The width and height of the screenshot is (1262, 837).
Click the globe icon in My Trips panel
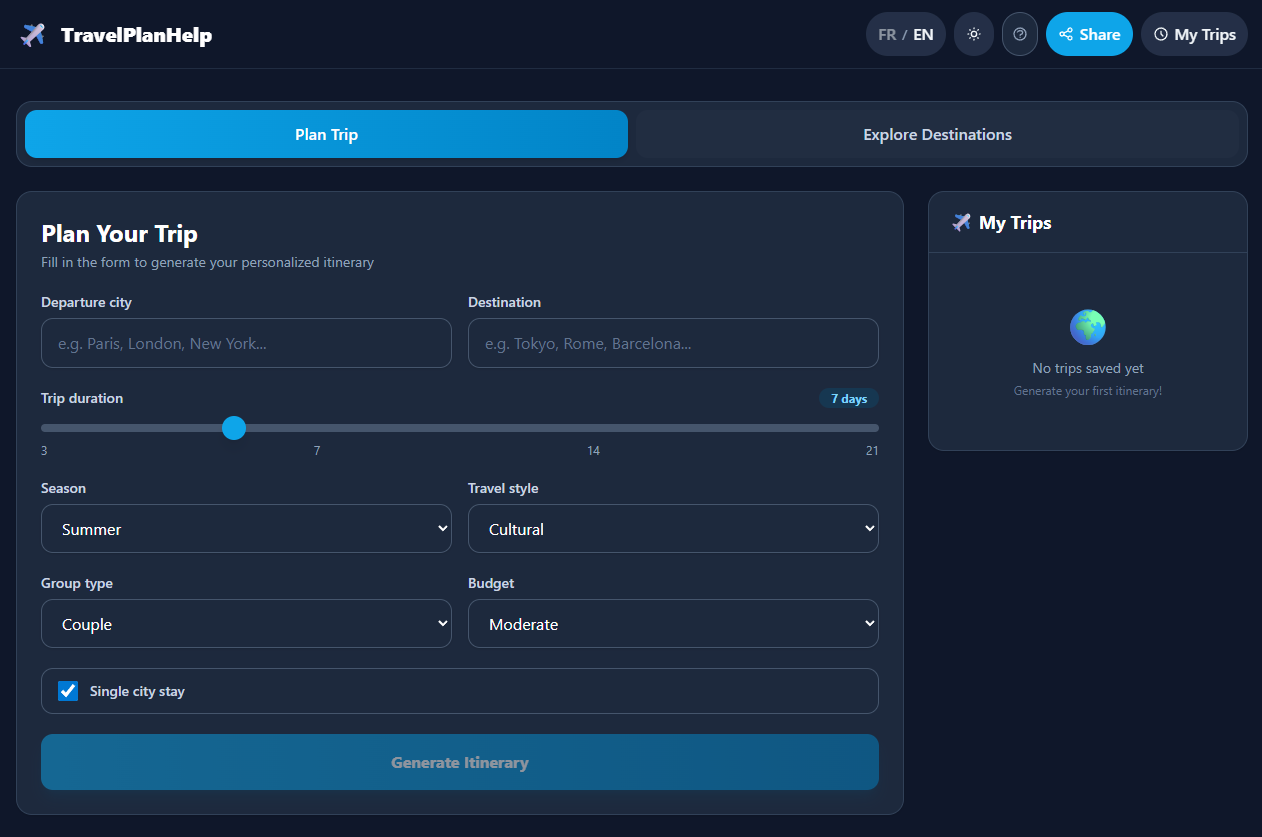1087,326
